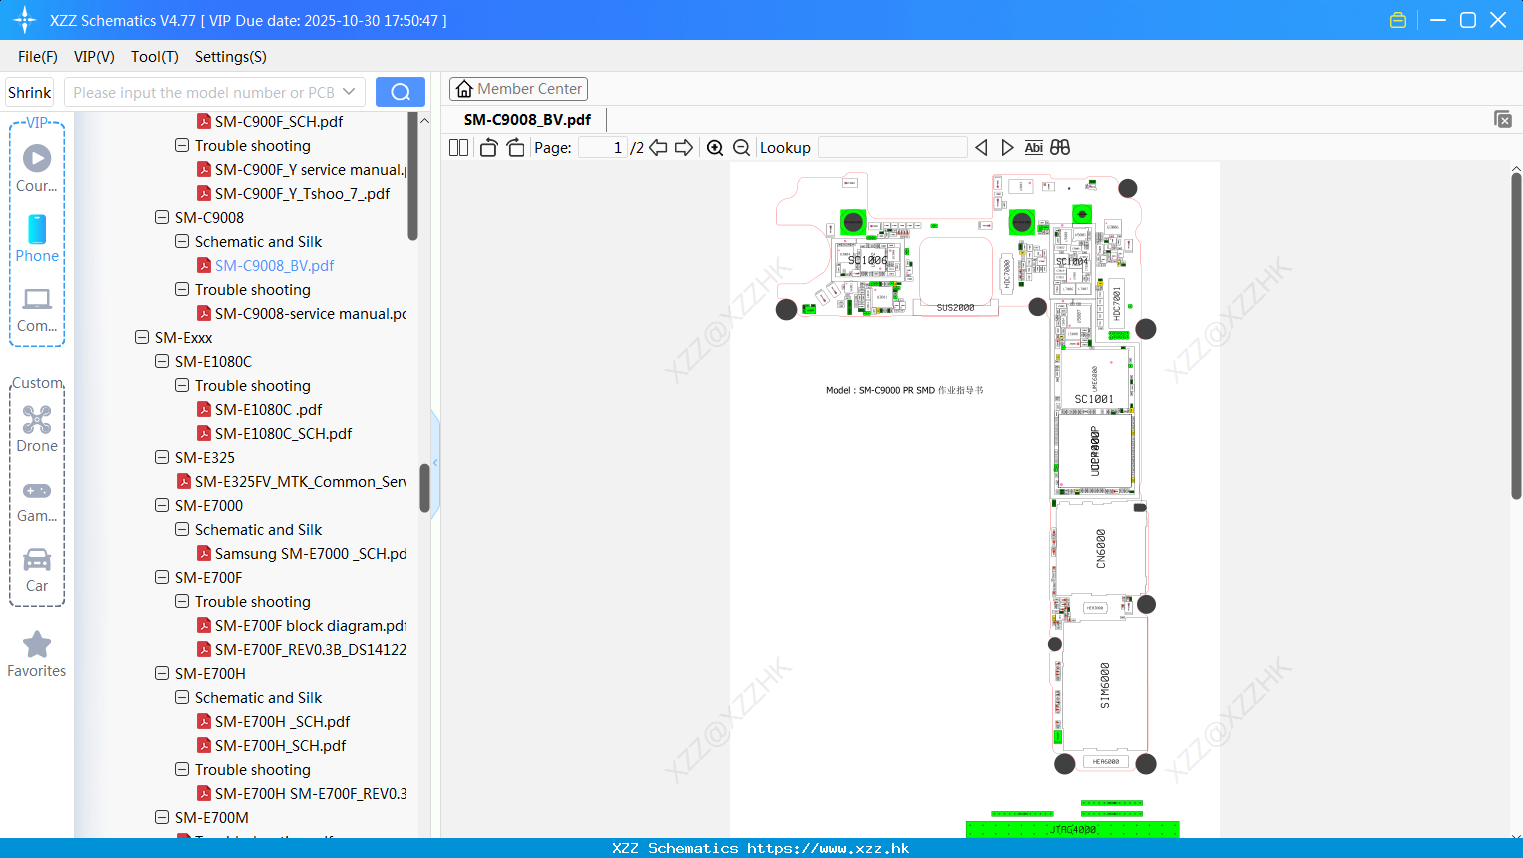Click the Member Center button
The height and width of the screenshot is (858, 1523).
pyautogui.click(x=518, y=89)
